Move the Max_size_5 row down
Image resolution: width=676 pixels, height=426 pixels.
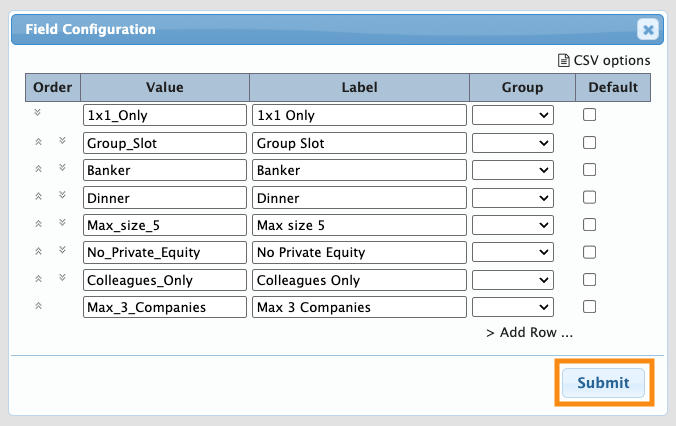pyautogui.click(x=62, y=224)
